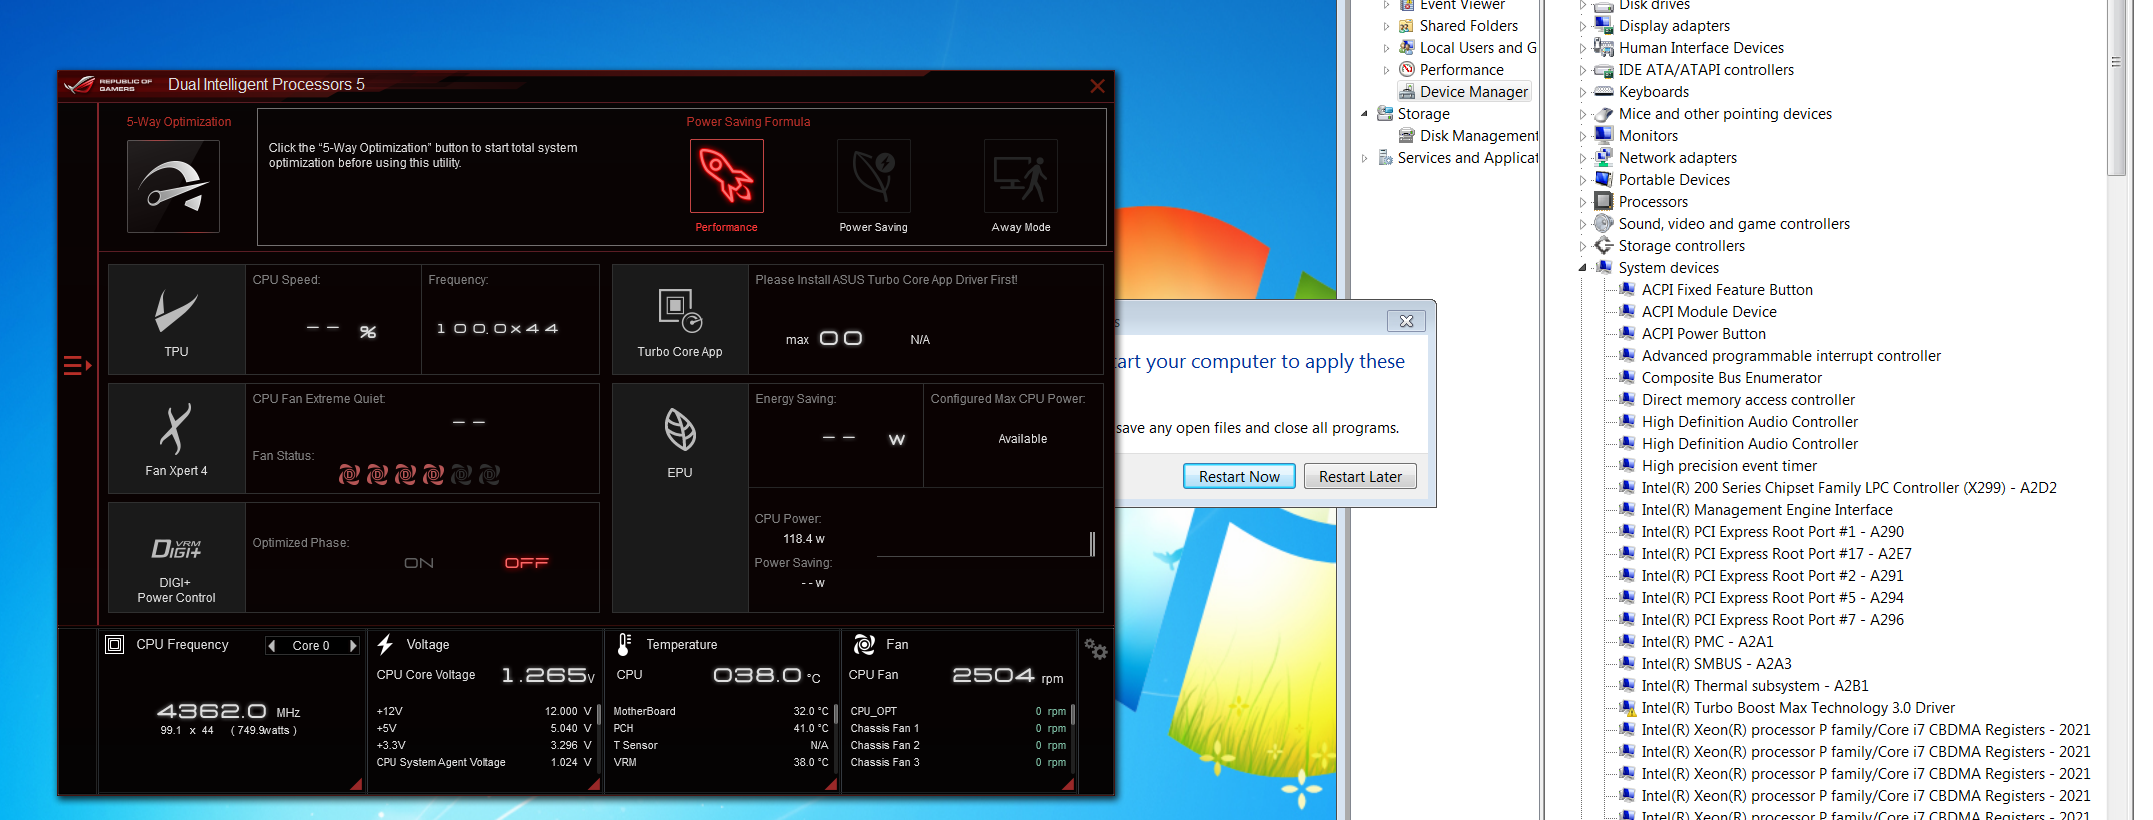Select Intel(R) SMBUS - A2A3 device
This screenshot has height=820, width=2153.
[x=1716, y=664]
